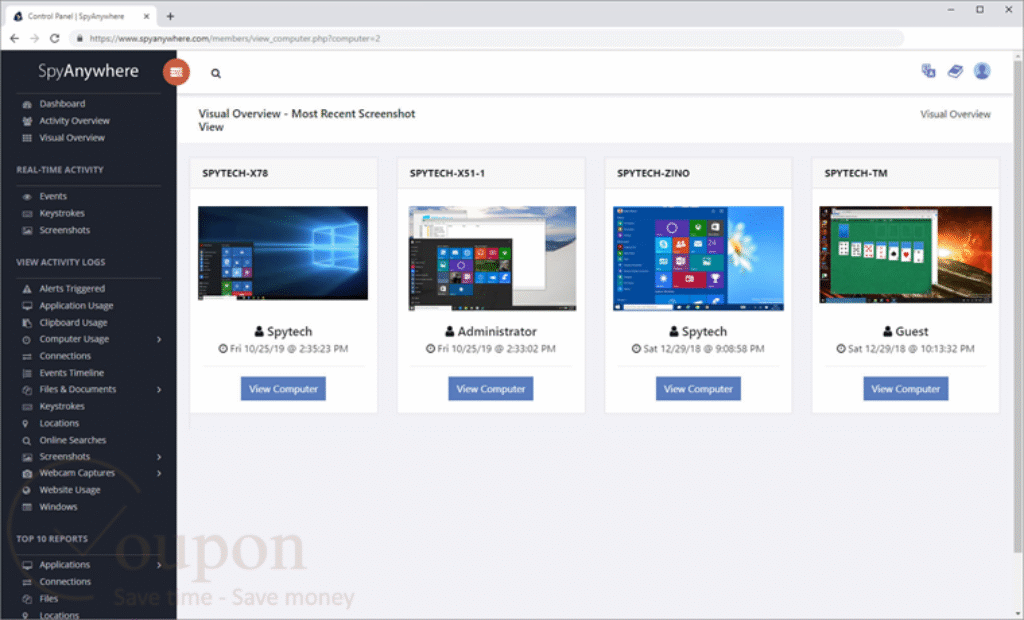Click the Visual Overview breadcrumb link
1024x620 pixels.
955,114
